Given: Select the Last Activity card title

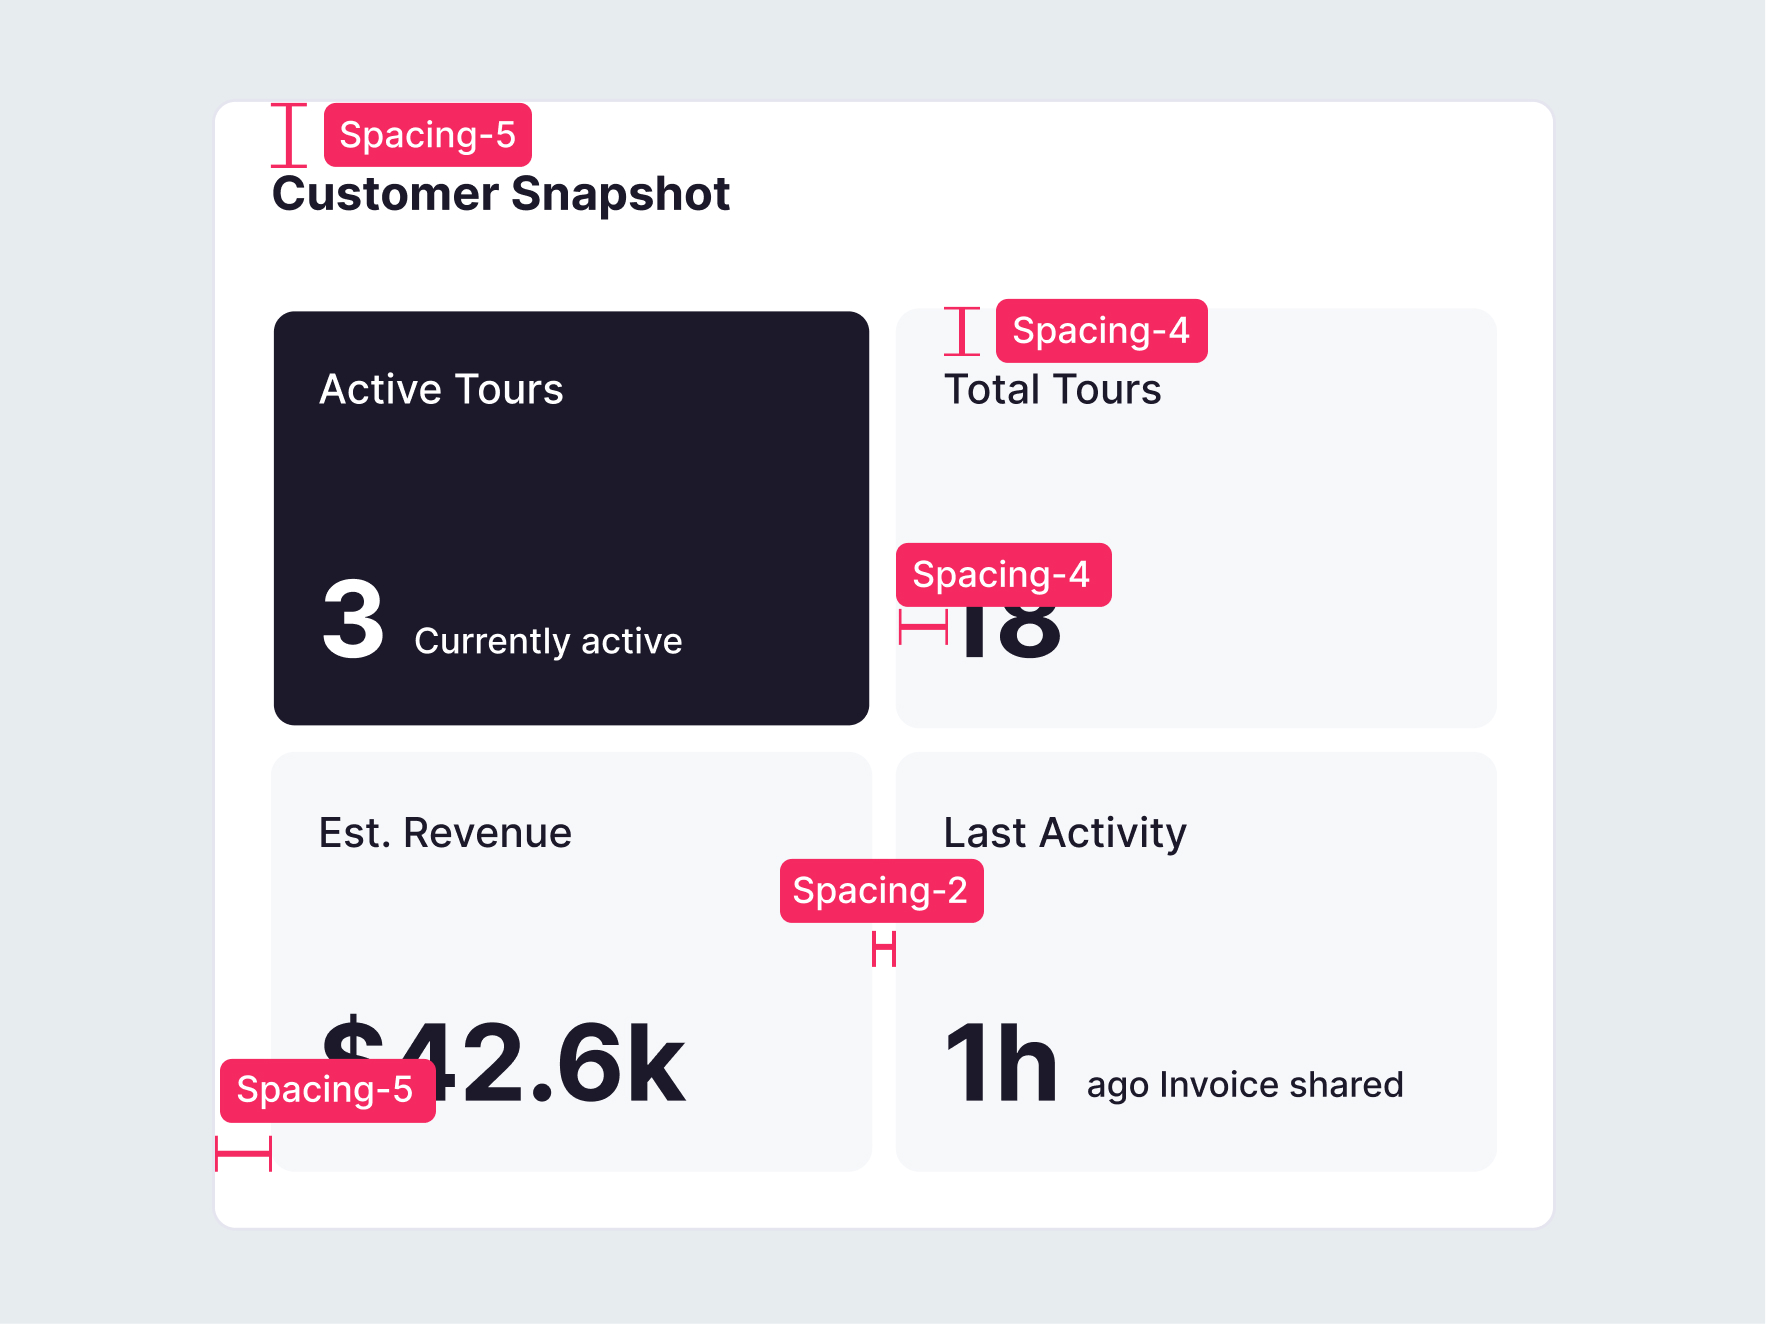Looking at the screenshot, I should point(1065,833).
